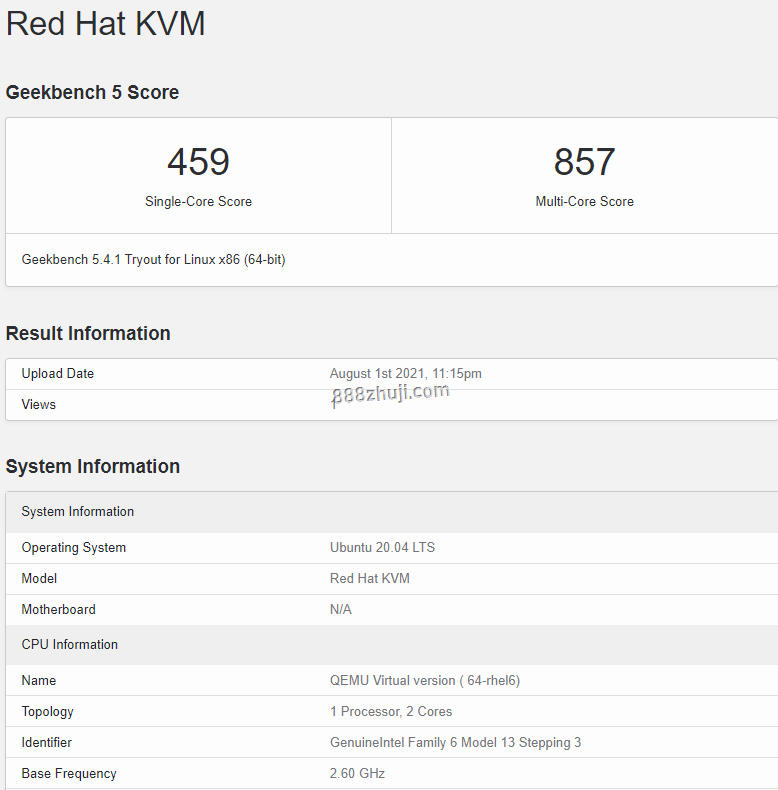Click the 'Multi-Core Score' label
Image resolution: width=778 pixels, height=790 pixels.
click(585, 202)
